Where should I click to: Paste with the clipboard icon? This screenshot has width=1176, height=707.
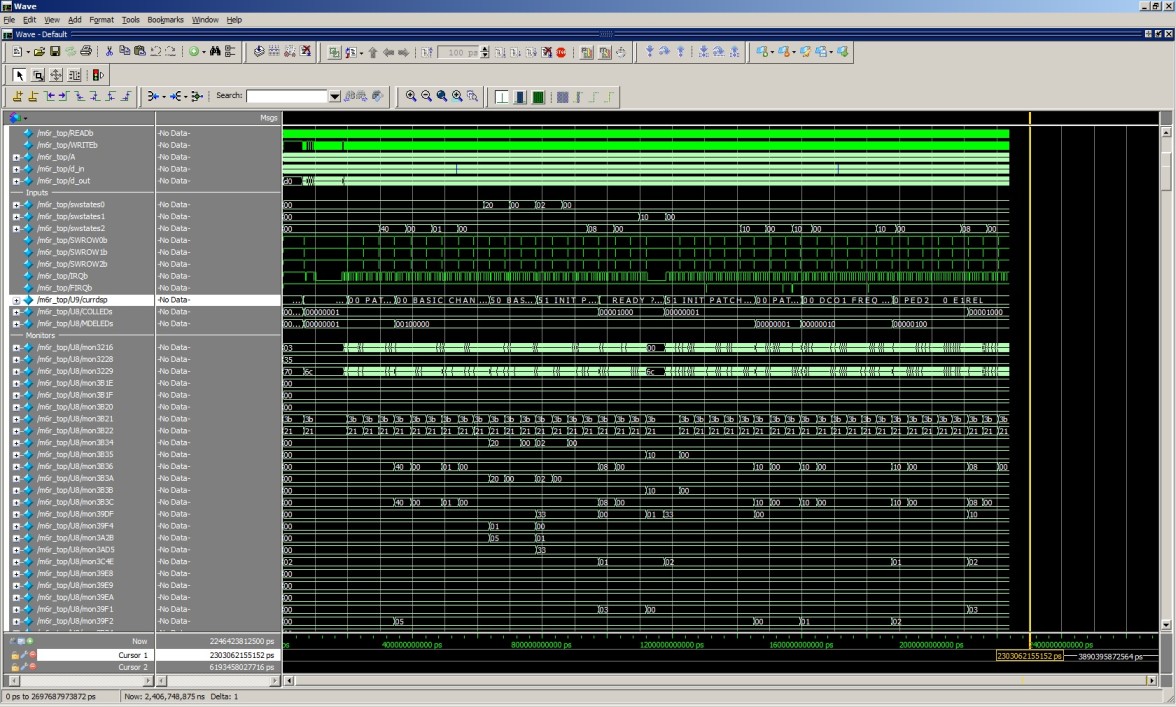(140, 52)
